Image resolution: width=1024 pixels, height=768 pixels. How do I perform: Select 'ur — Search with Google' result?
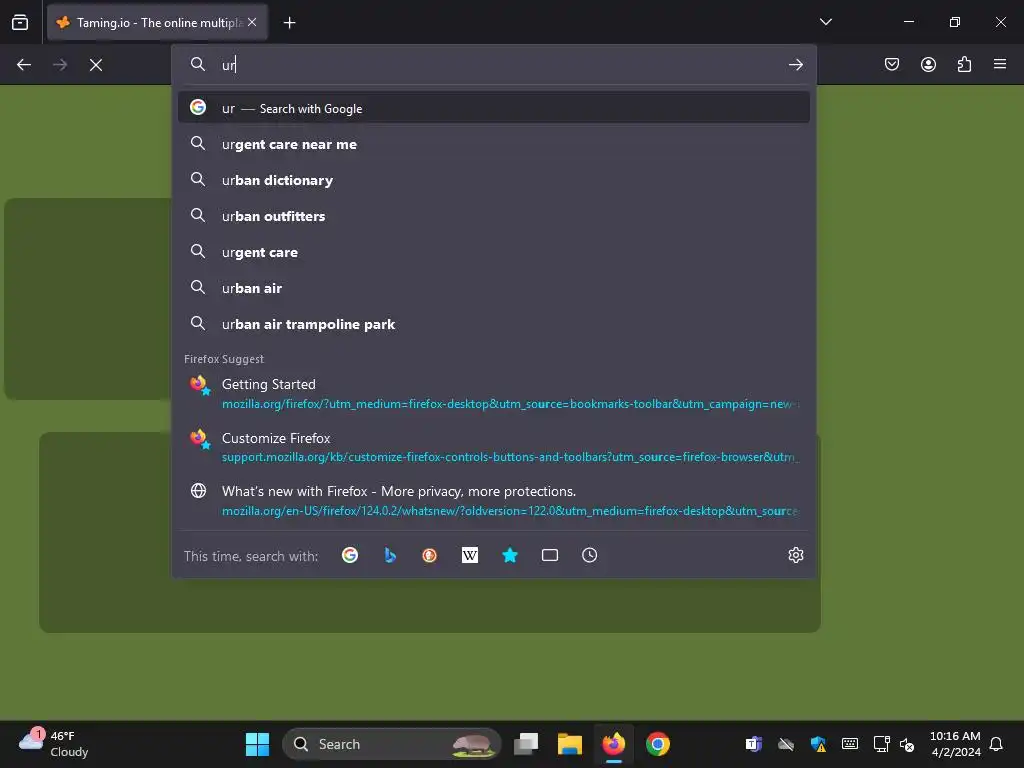click(494, 108)
